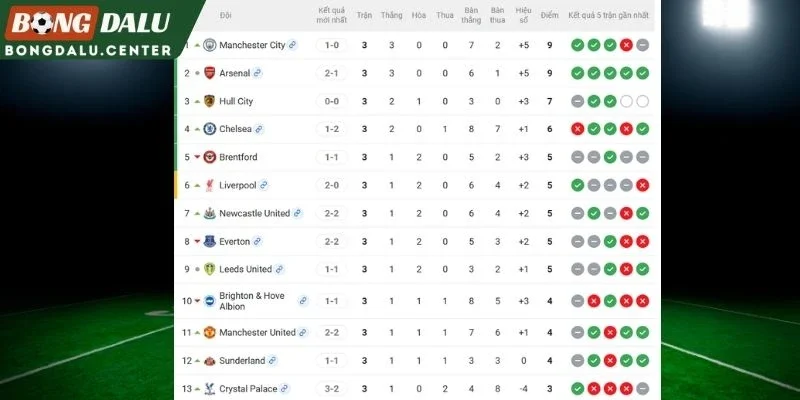Click the Arsenal club crest icon

coord(210,73)
